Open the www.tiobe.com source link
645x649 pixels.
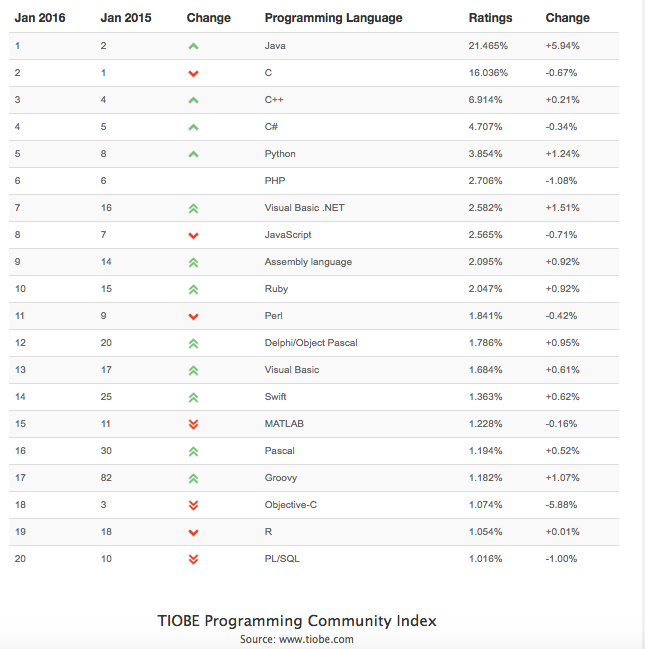[316, 639]
